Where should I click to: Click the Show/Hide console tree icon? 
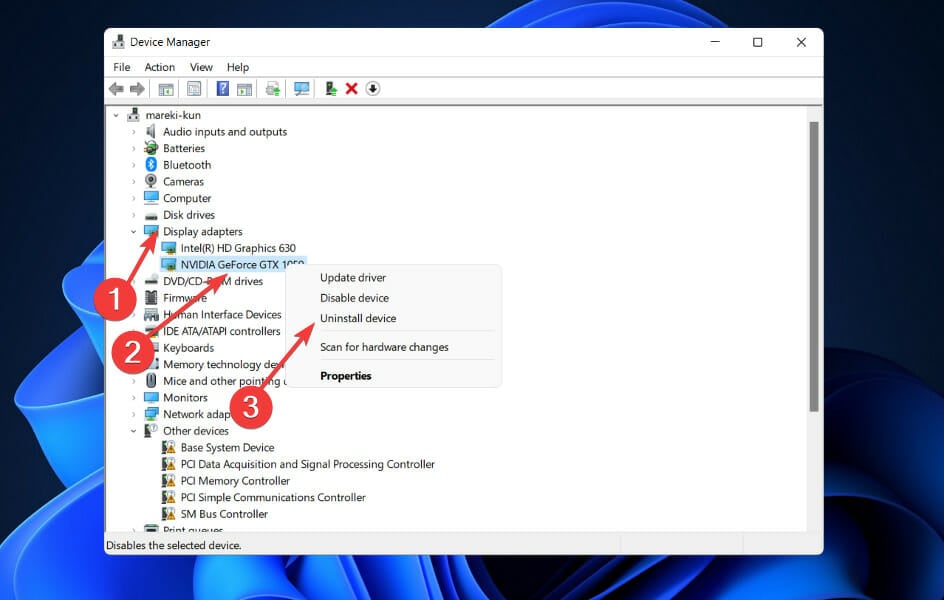tap(165, 88)
